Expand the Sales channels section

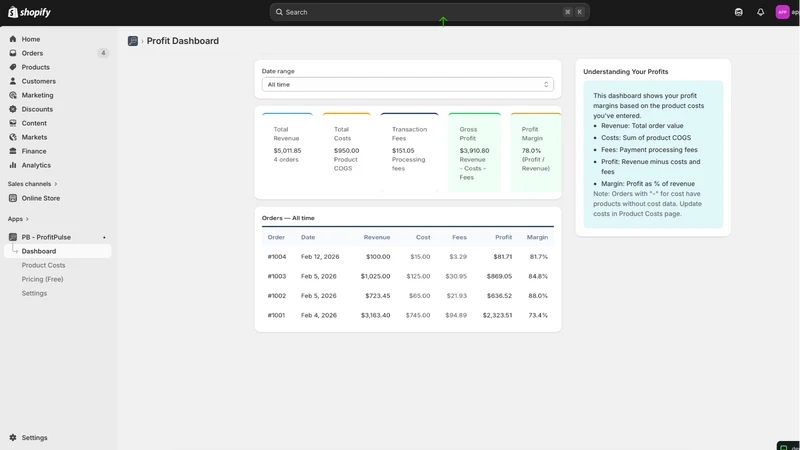[x=32, y=184]
